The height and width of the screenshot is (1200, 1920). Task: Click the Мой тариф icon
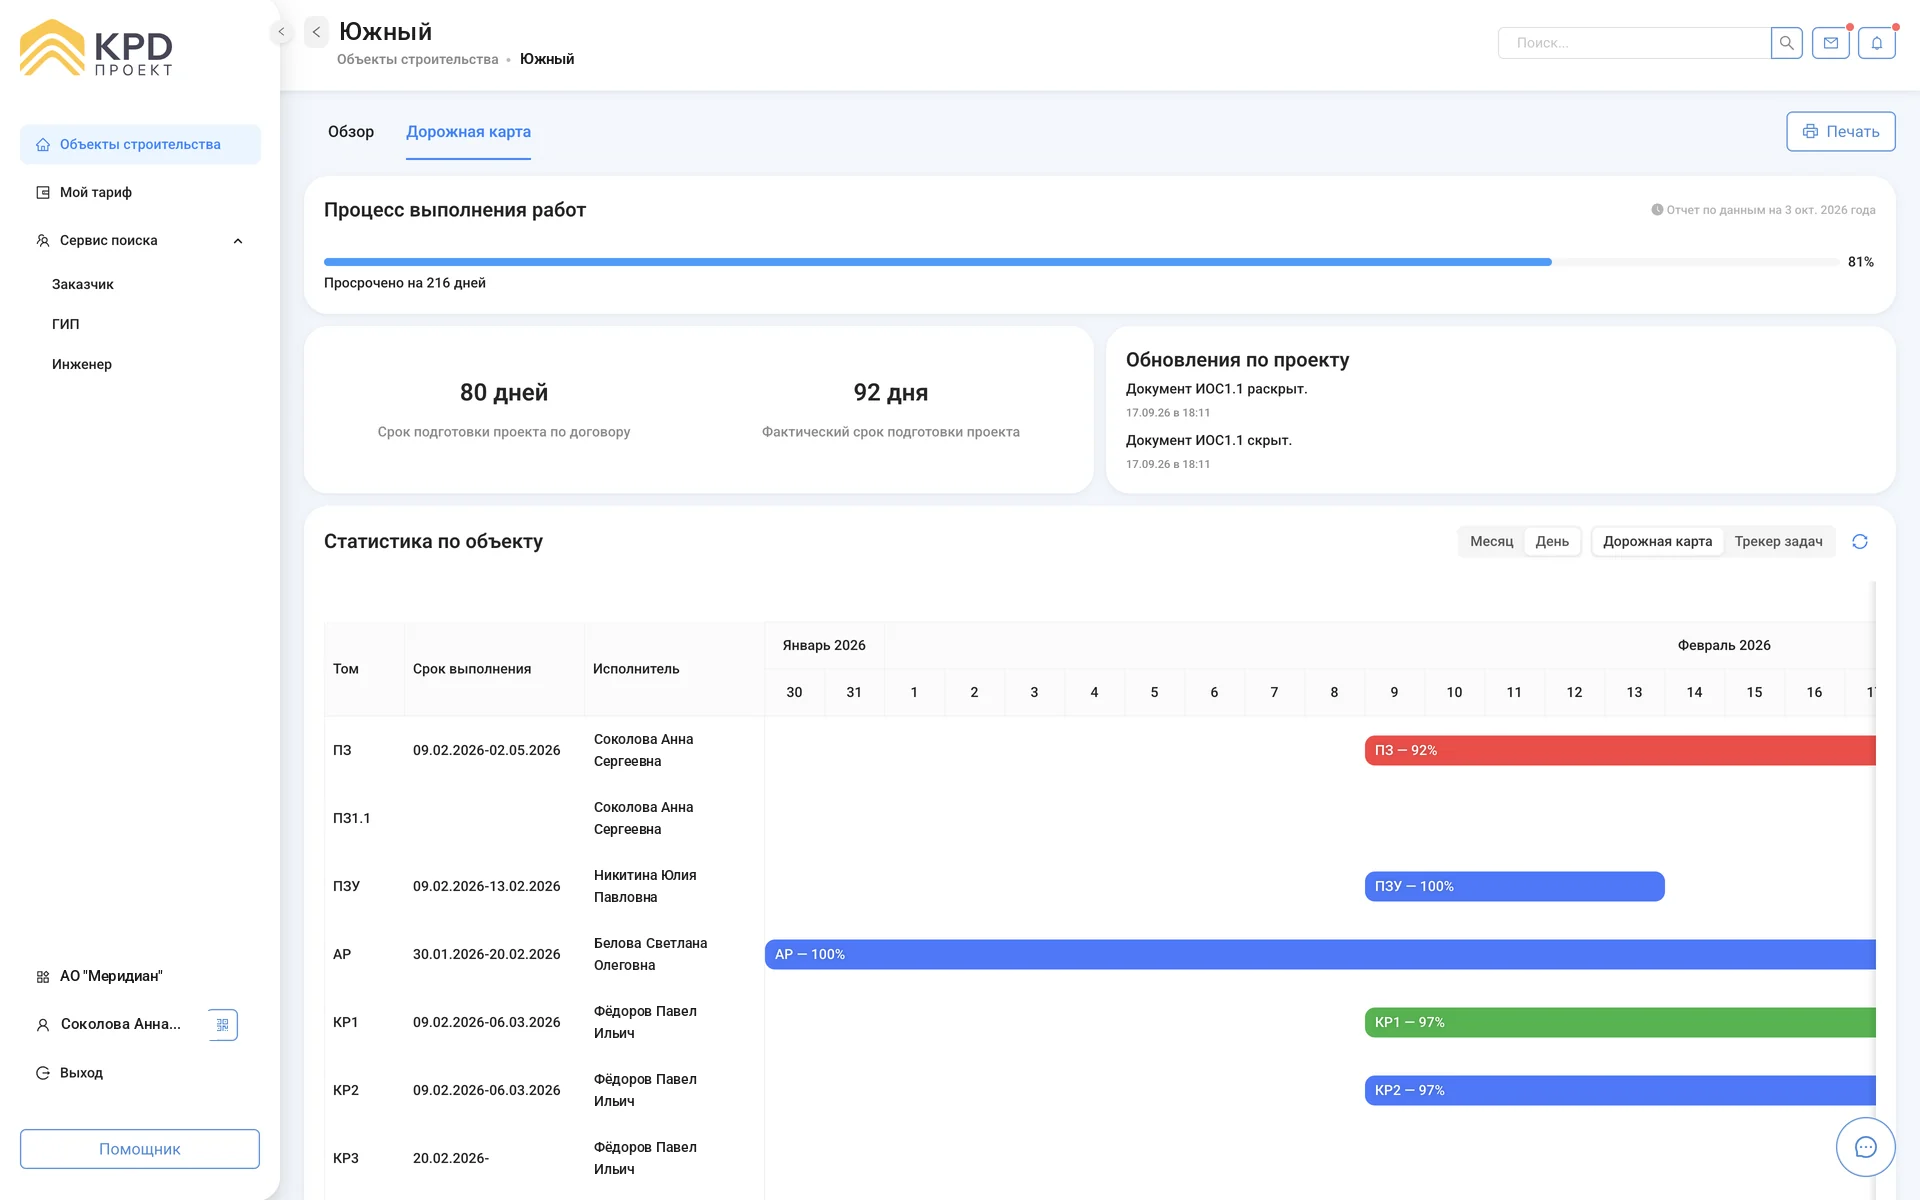[43, 193]
